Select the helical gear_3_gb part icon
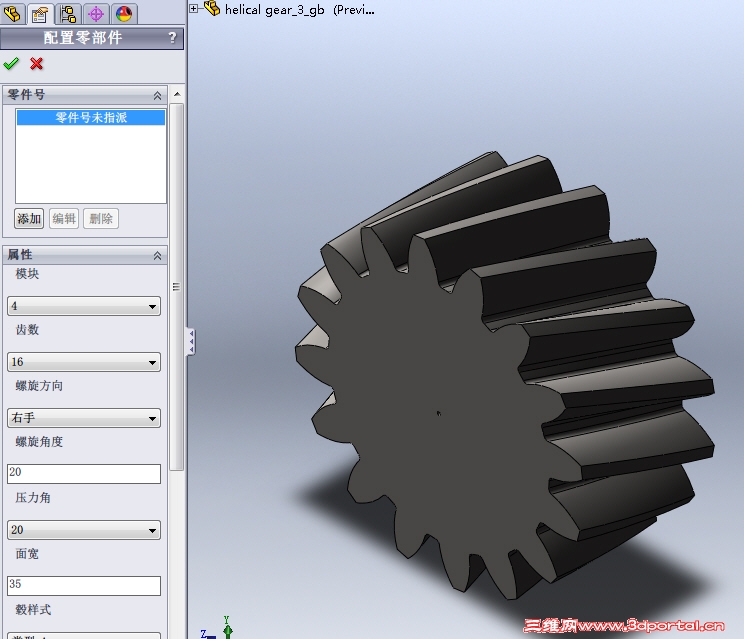The width and height of the screenshot is (744, 639). [212, 8]
